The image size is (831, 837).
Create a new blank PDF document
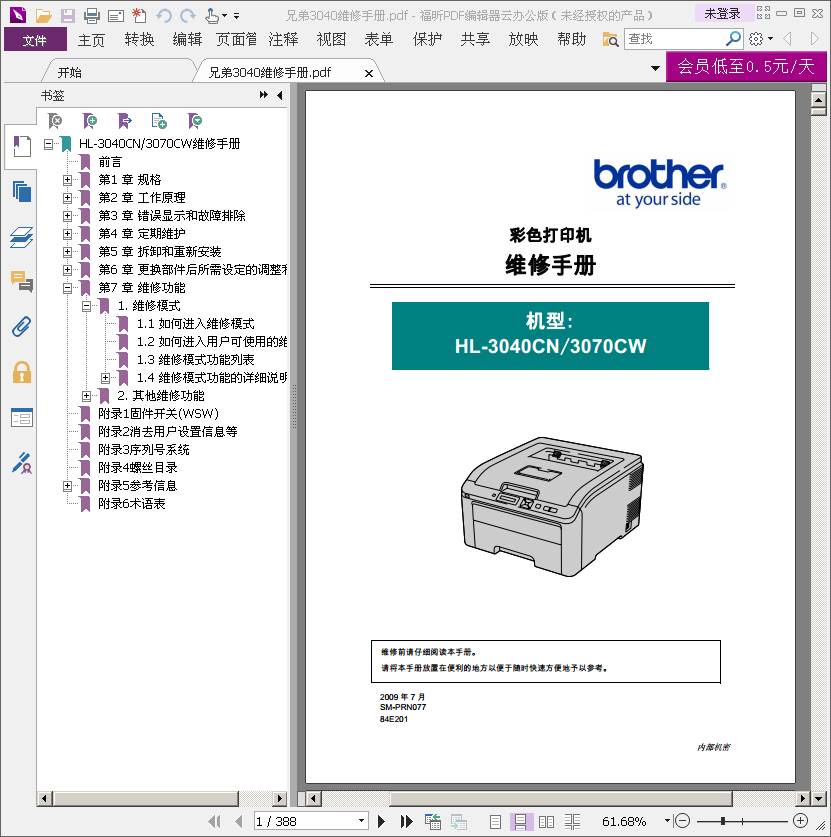[139, 15]
